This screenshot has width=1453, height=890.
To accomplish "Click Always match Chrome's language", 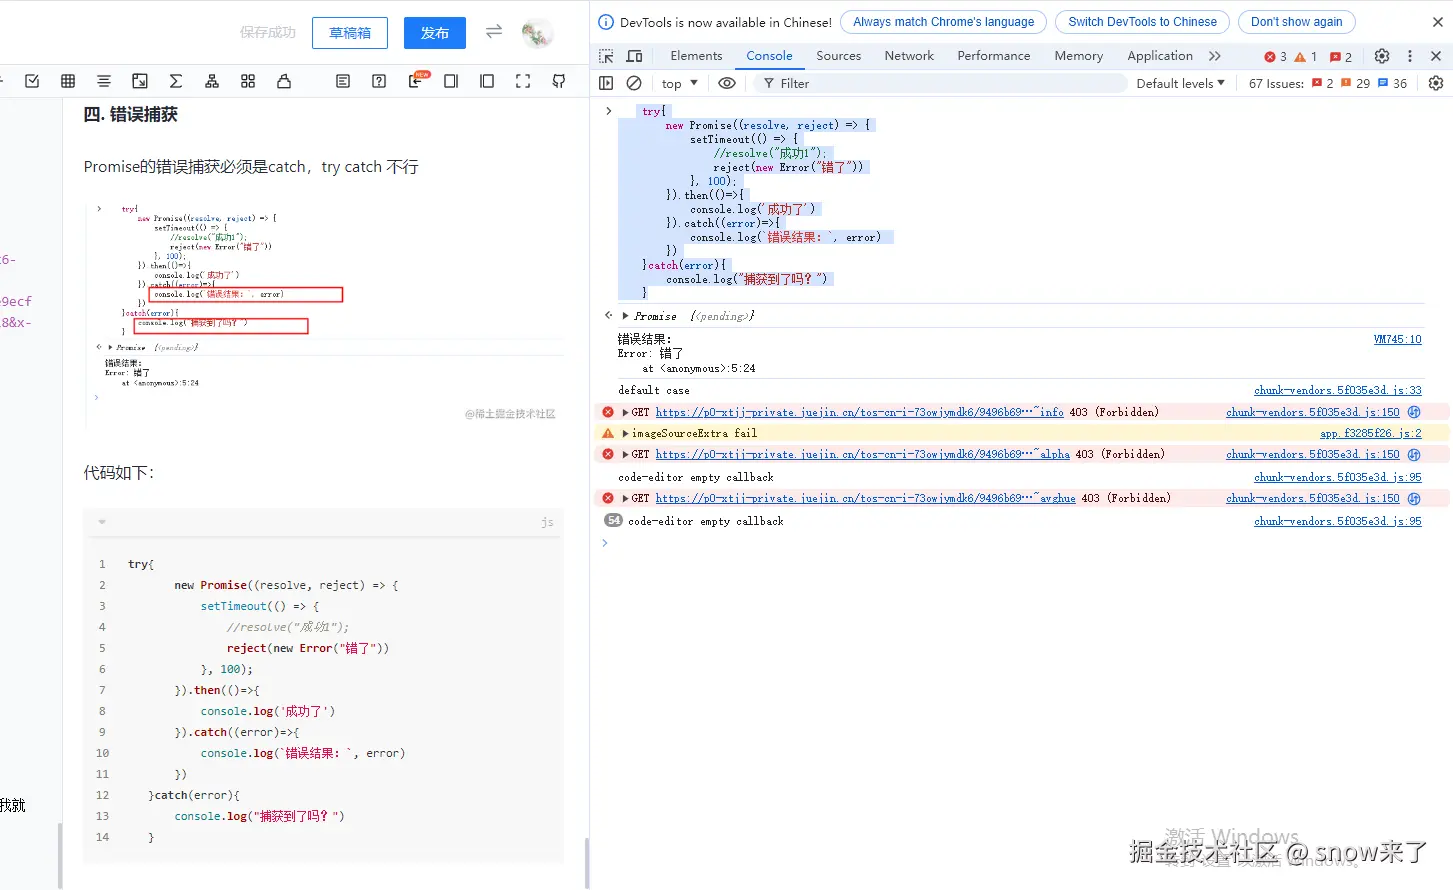I will point(944,22).
